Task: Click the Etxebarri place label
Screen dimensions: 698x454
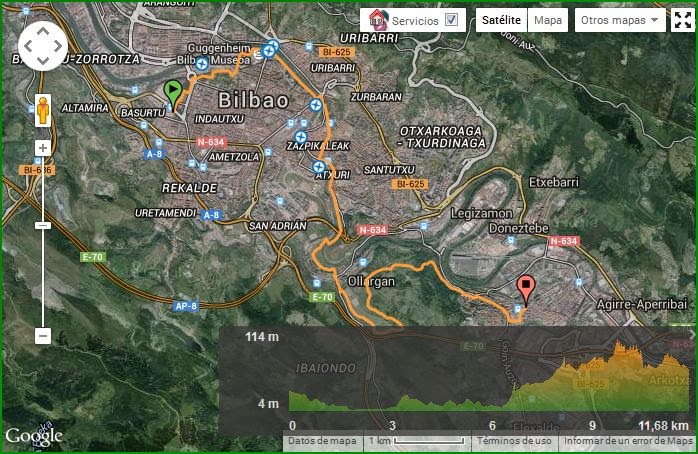Action: (x=554, y=182)
